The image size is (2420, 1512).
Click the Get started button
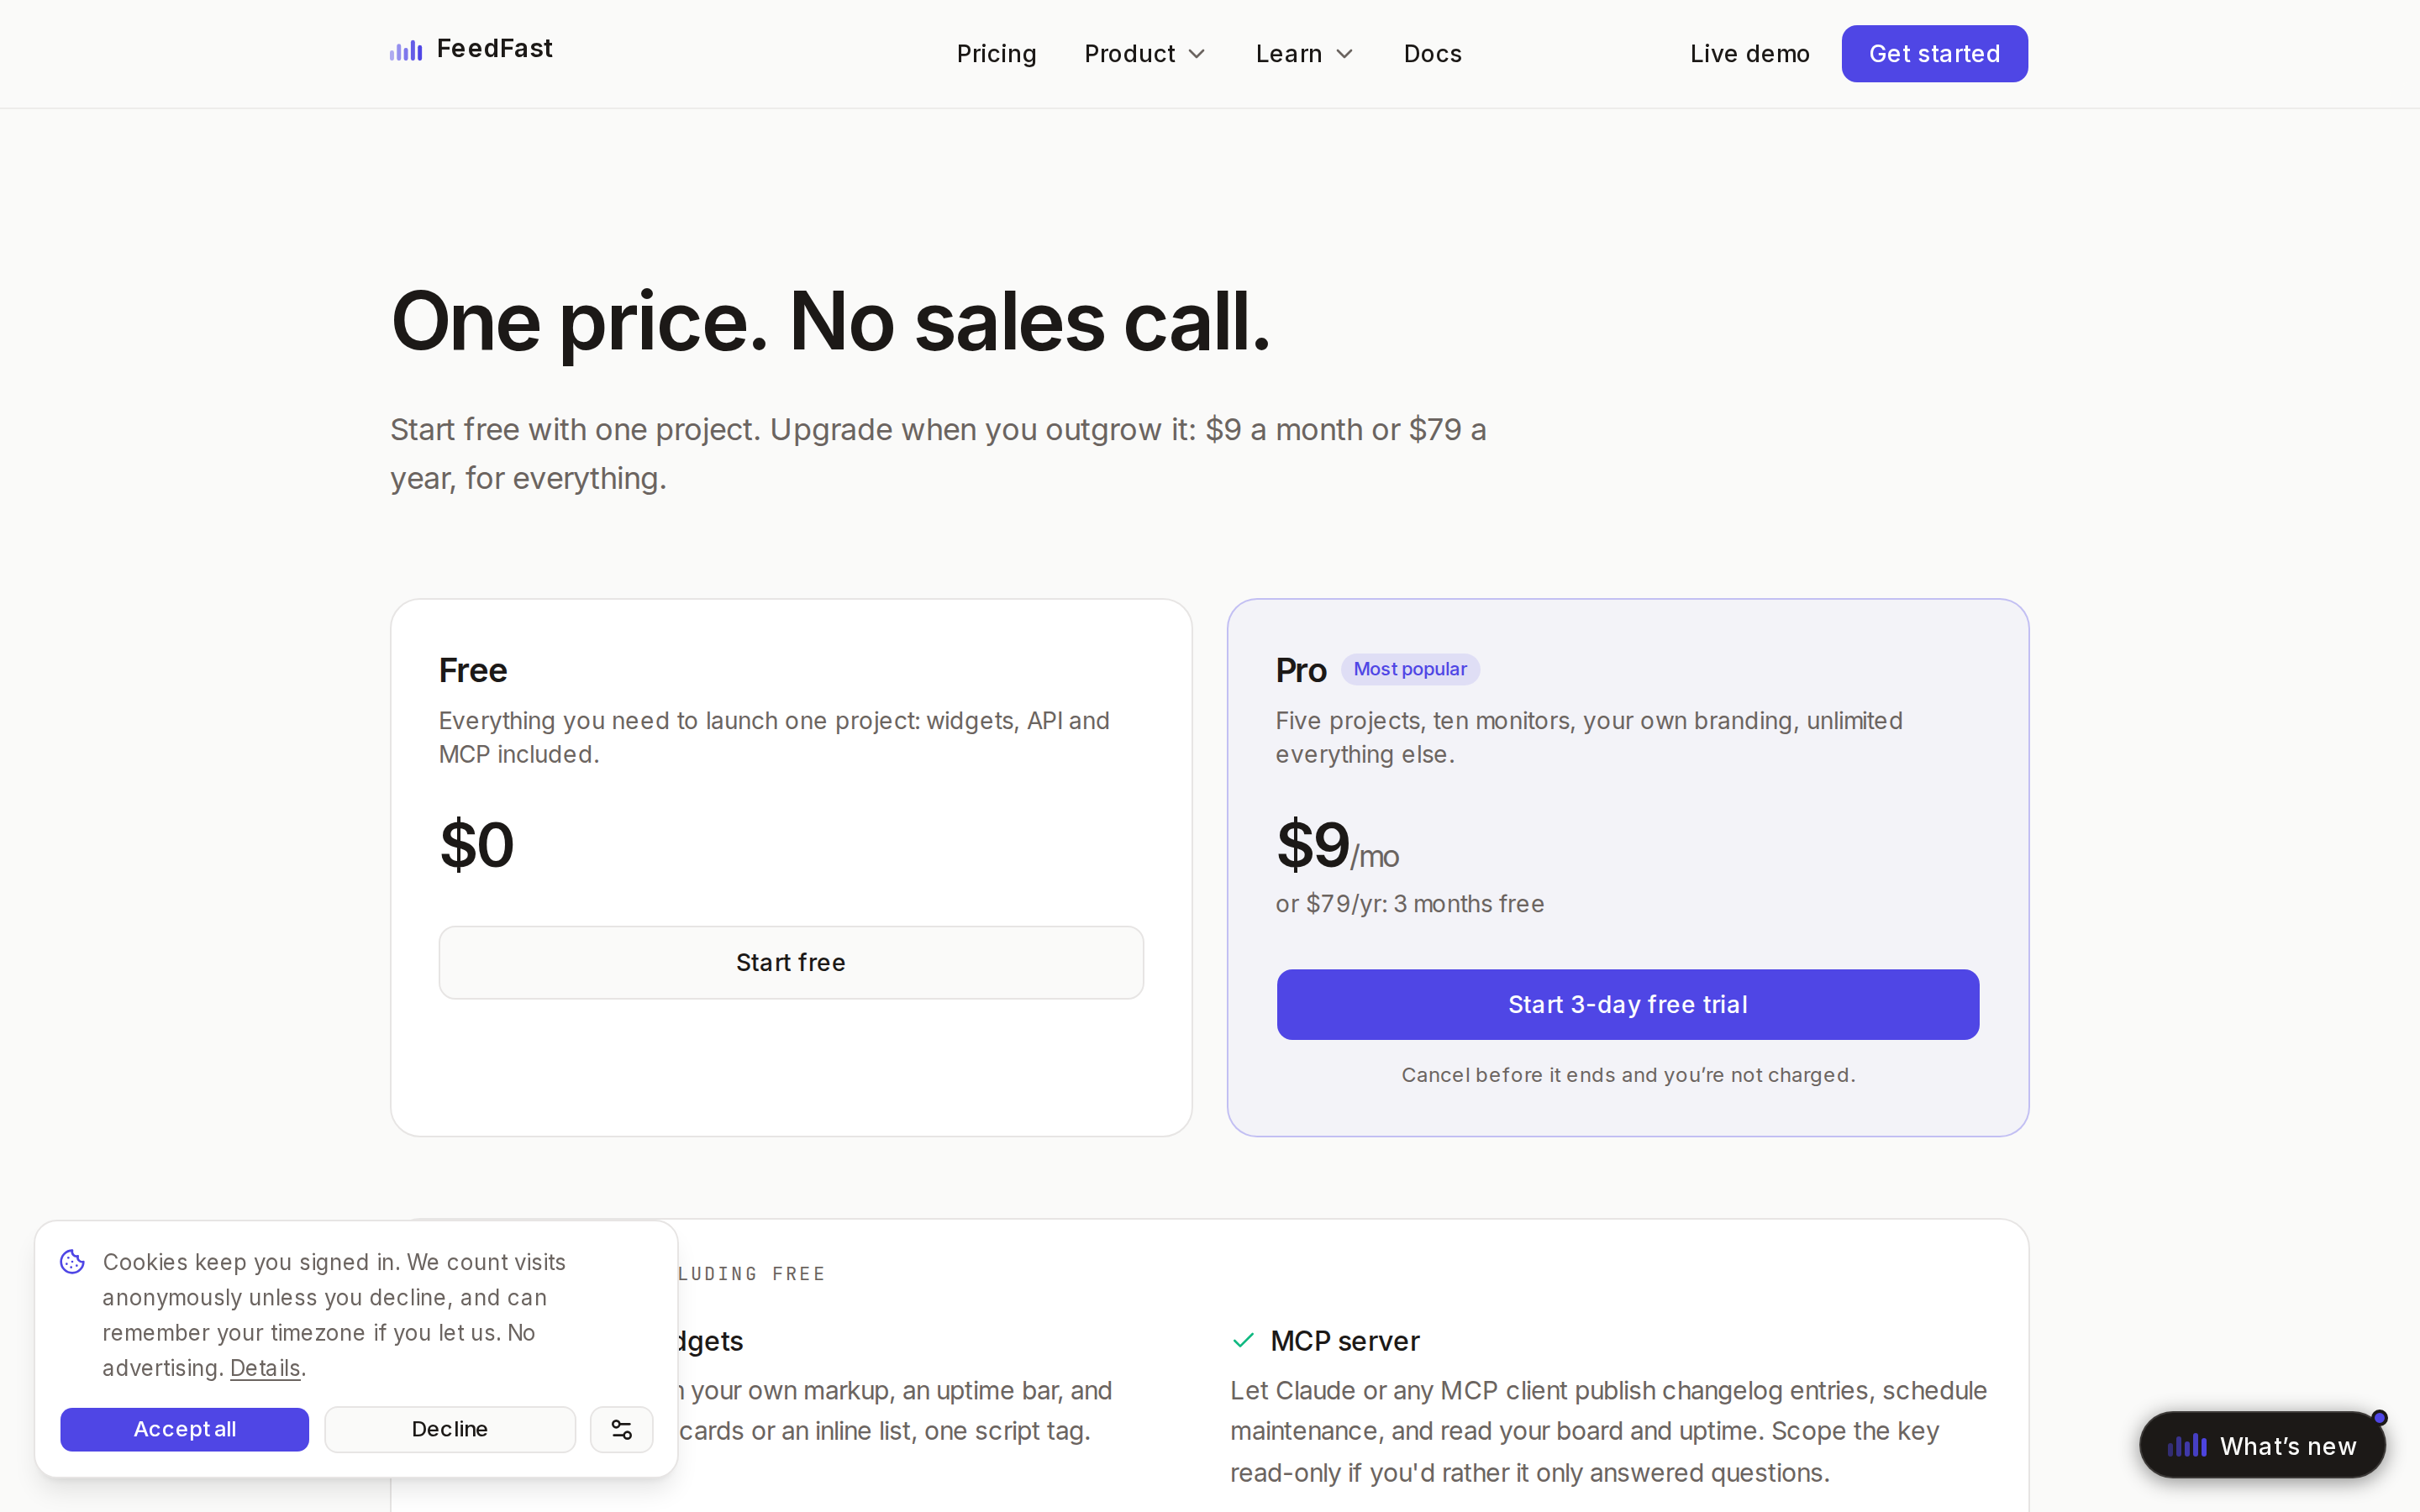pyautogui.click(x=1934, y=54)
